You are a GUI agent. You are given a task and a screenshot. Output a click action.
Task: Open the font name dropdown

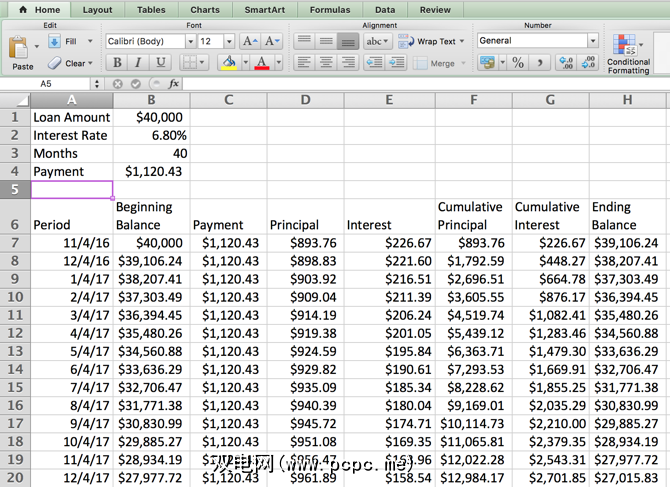pyautogui.click(x=190, y=42)
